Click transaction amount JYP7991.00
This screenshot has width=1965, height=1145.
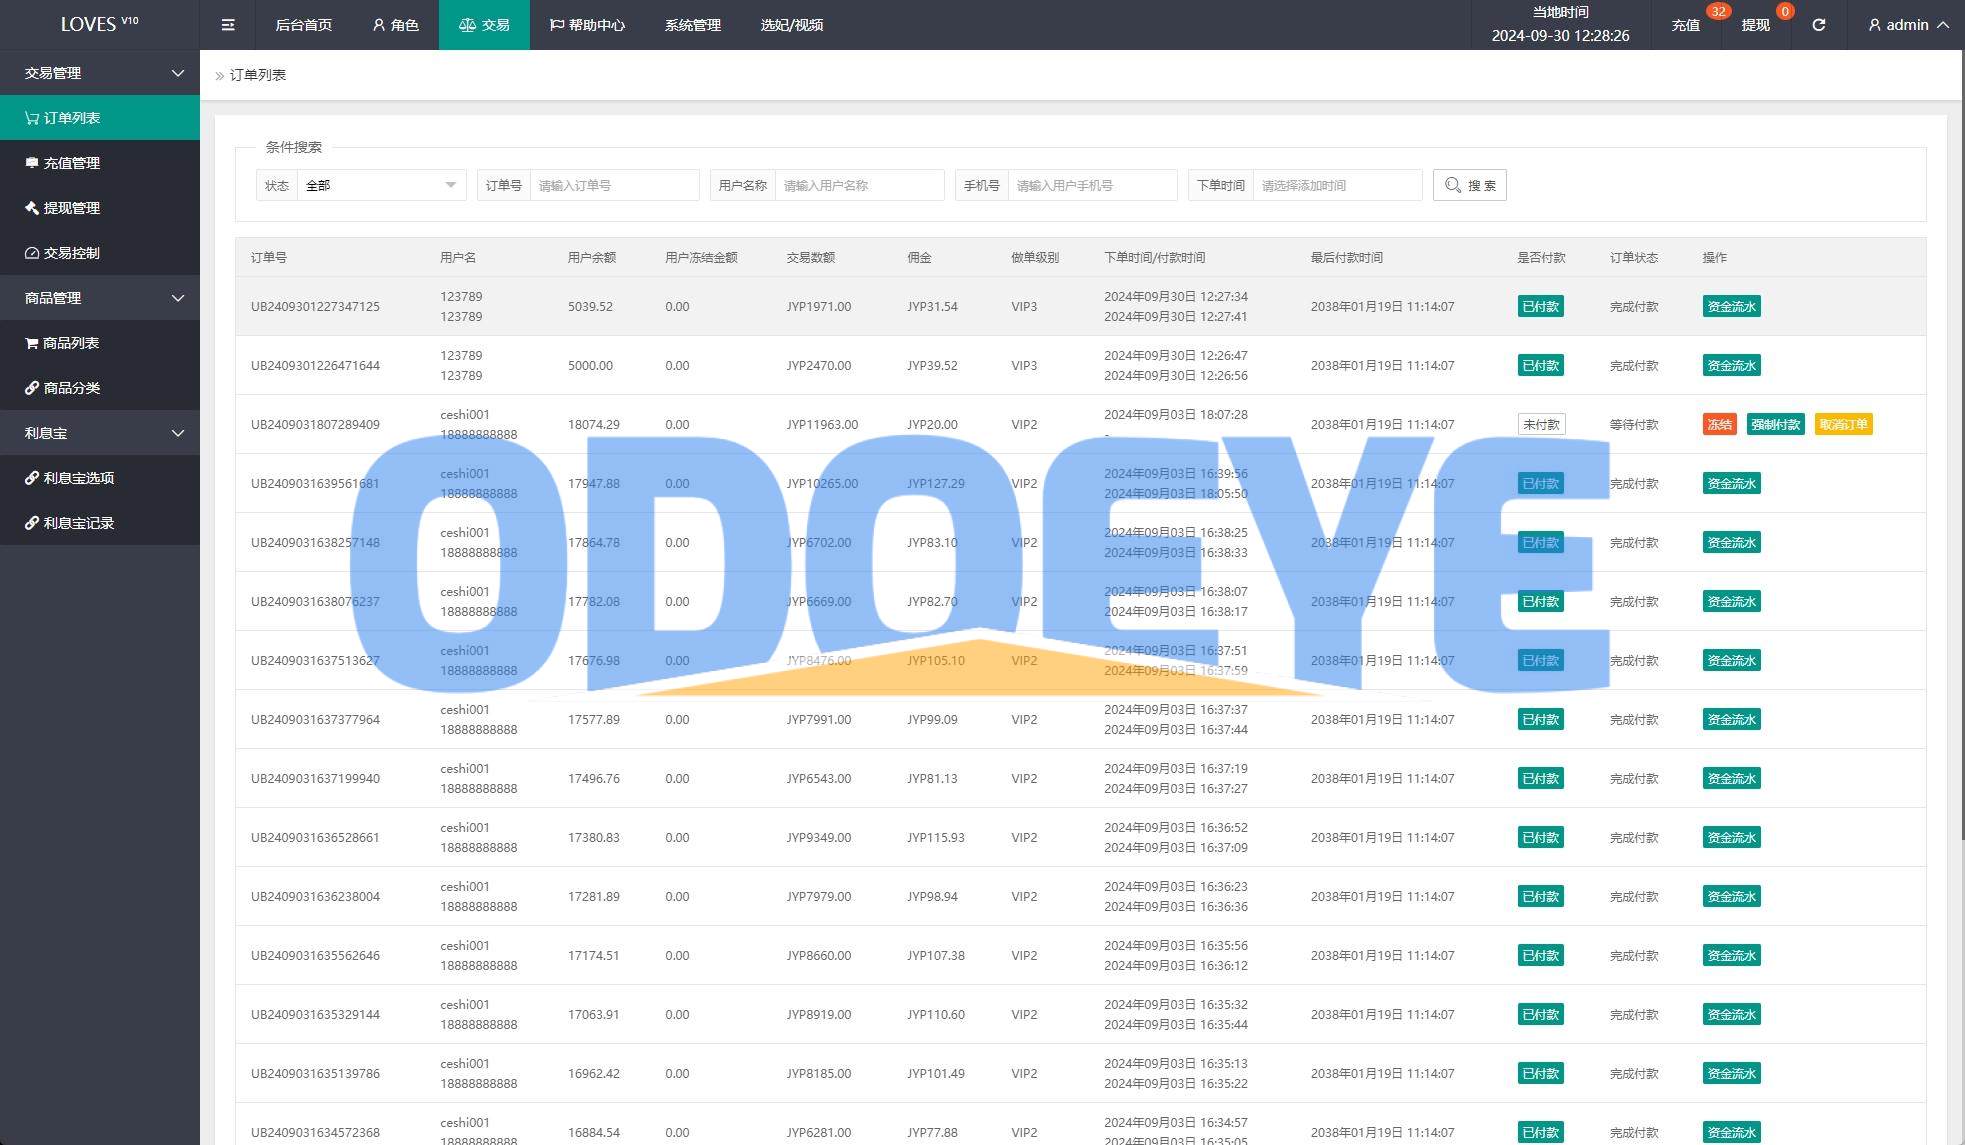click(x=819, y=719)
